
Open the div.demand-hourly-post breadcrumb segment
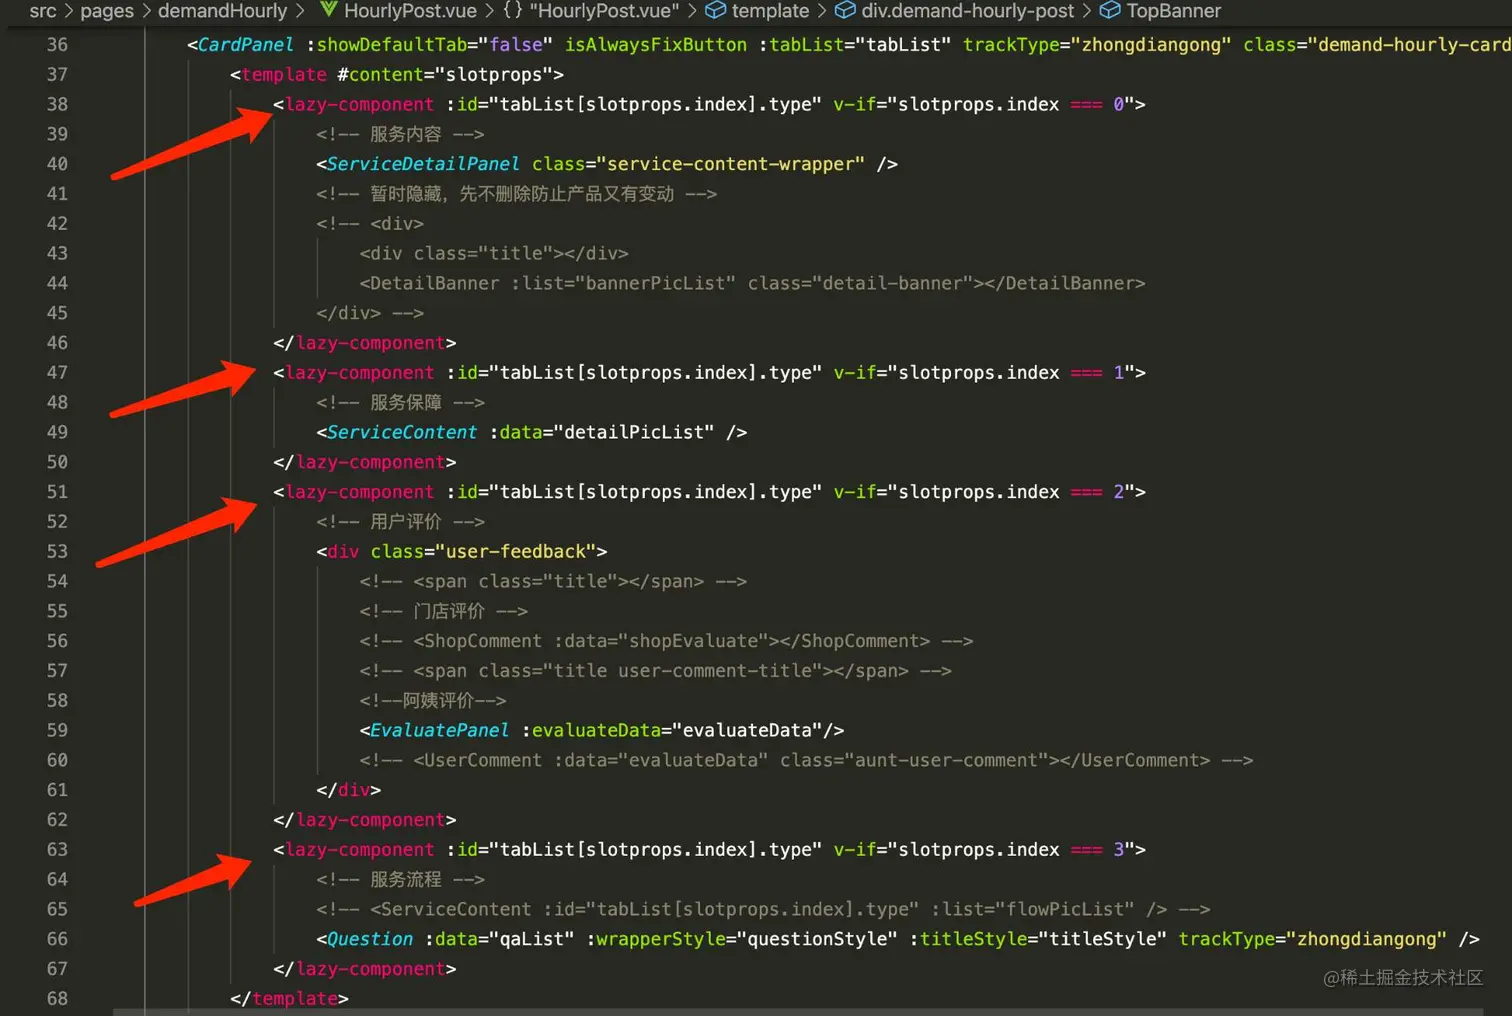point(968,11)
